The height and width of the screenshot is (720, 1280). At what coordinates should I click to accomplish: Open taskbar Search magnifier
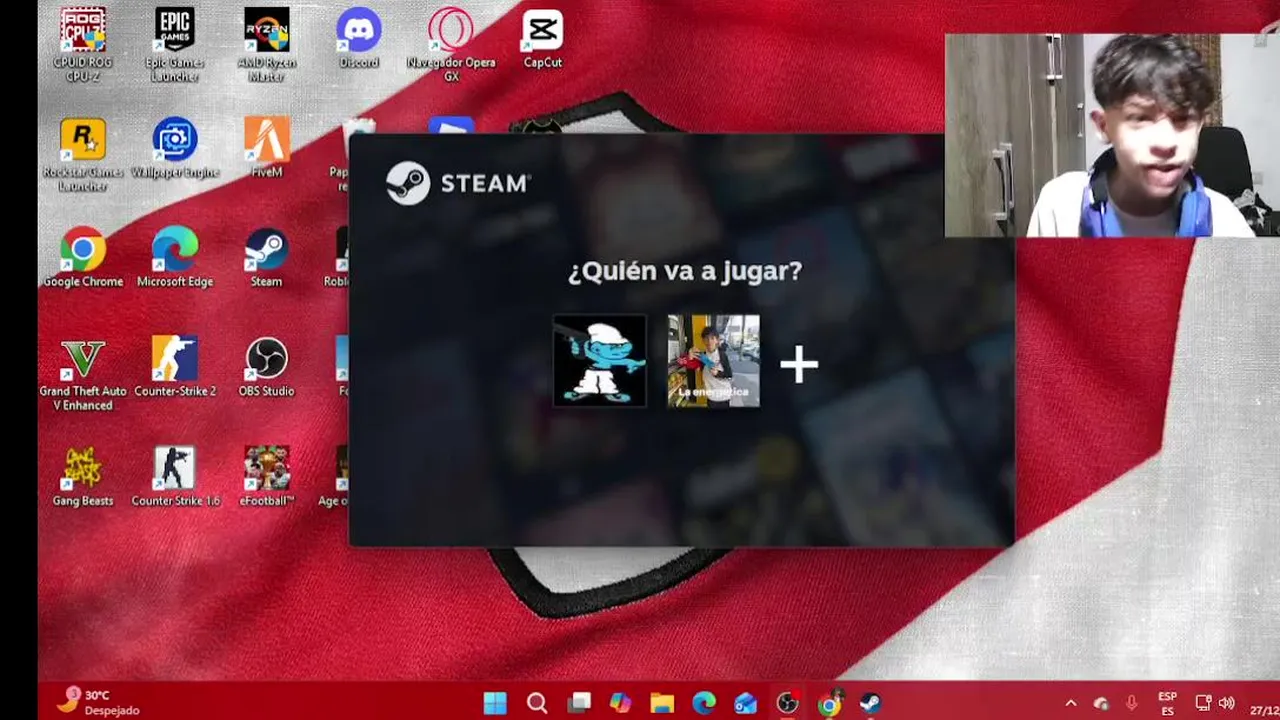[x=537, y=703]
